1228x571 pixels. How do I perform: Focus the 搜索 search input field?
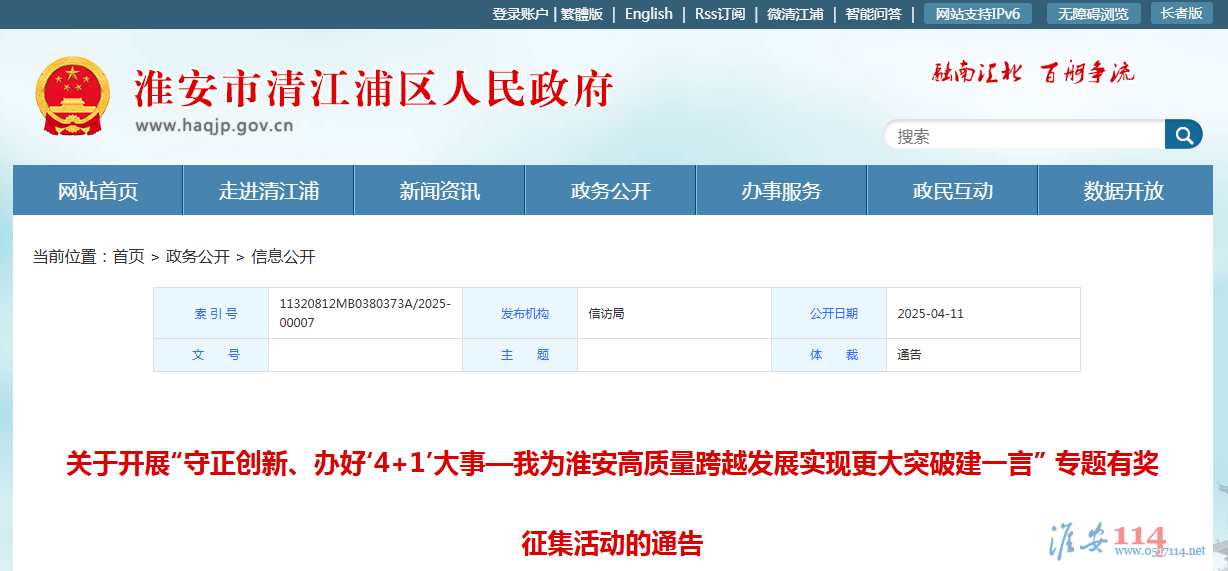coord(1024,135)
